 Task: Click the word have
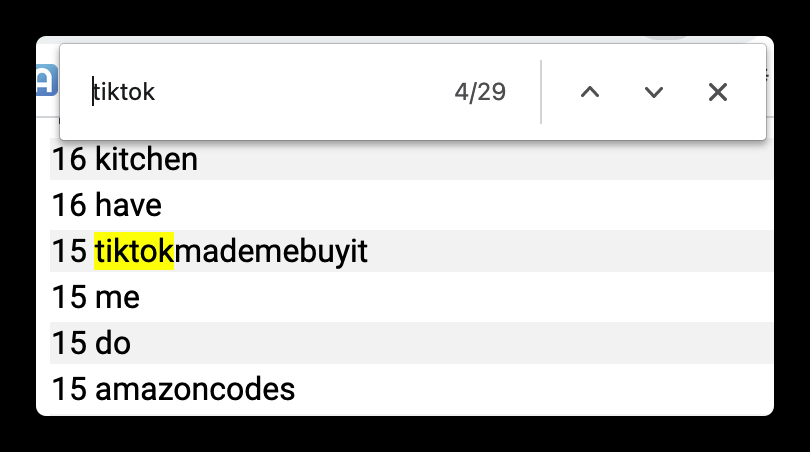point(128,206)
